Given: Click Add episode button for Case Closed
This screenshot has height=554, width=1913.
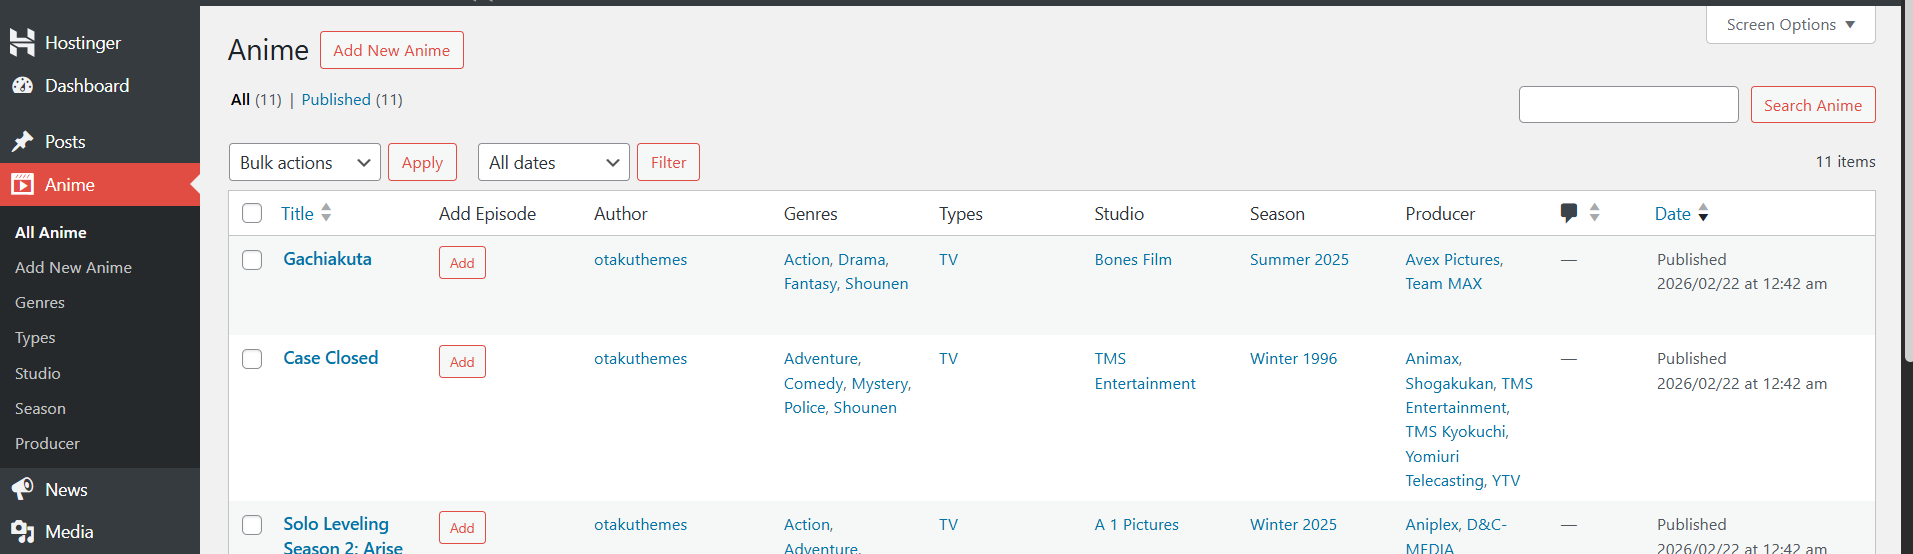Looking at the screenshot, I should (x=462, y=362).
